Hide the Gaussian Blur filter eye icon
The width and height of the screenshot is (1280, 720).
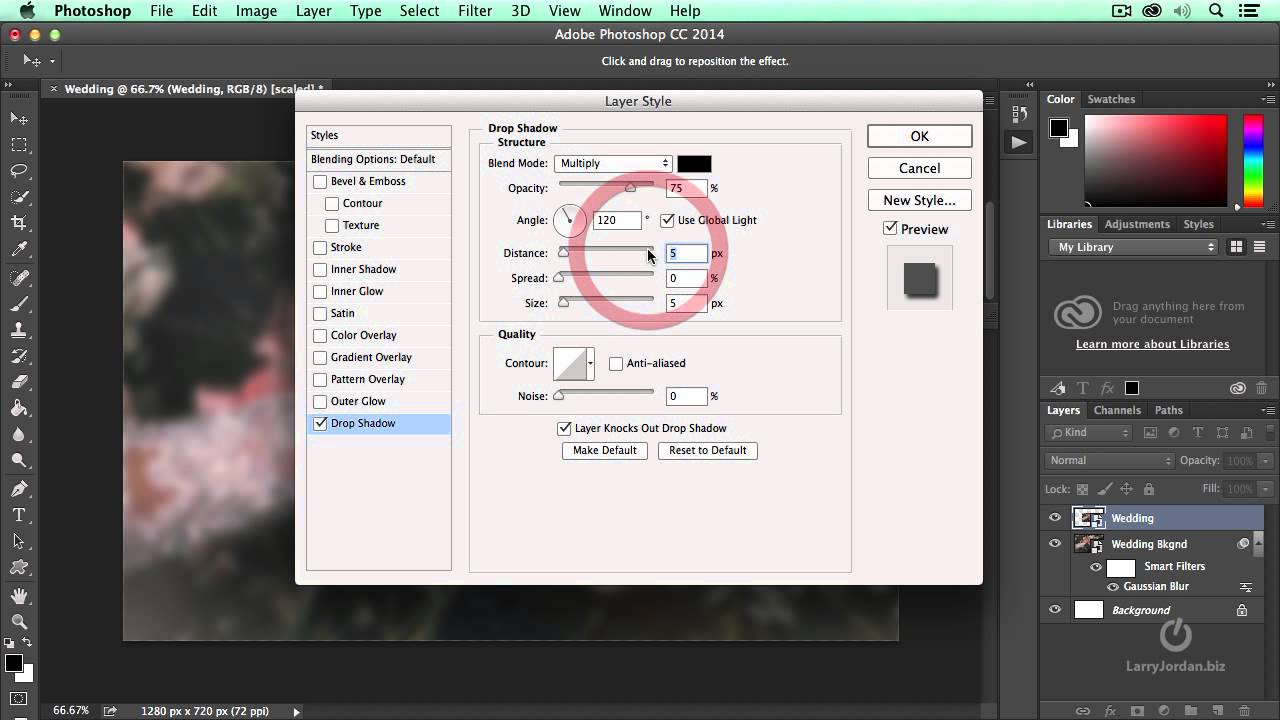point(1113,587)
